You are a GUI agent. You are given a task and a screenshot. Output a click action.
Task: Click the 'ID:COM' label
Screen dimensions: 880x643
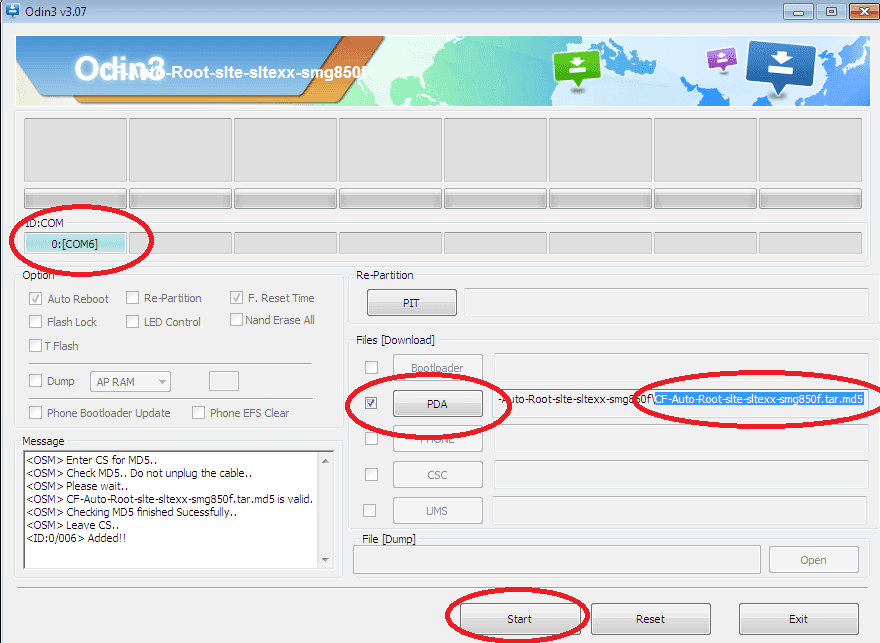[x=44, y=223]
